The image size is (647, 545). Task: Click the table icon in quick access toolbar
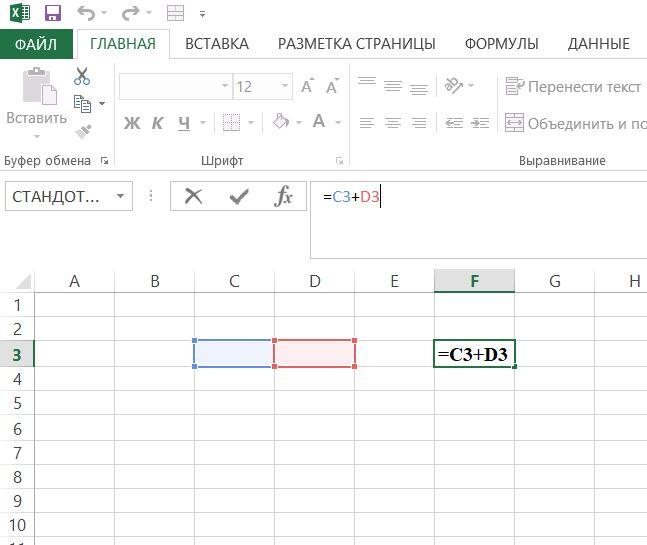[175, 13]
